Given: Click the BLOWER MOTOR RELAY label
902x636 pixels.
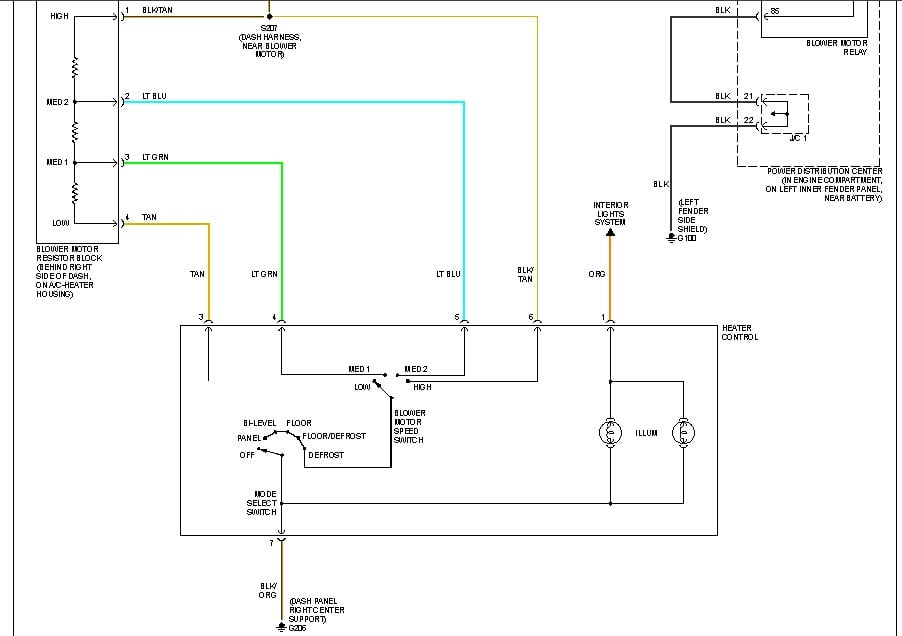Looking at the screenshot, I should point(837,47).
